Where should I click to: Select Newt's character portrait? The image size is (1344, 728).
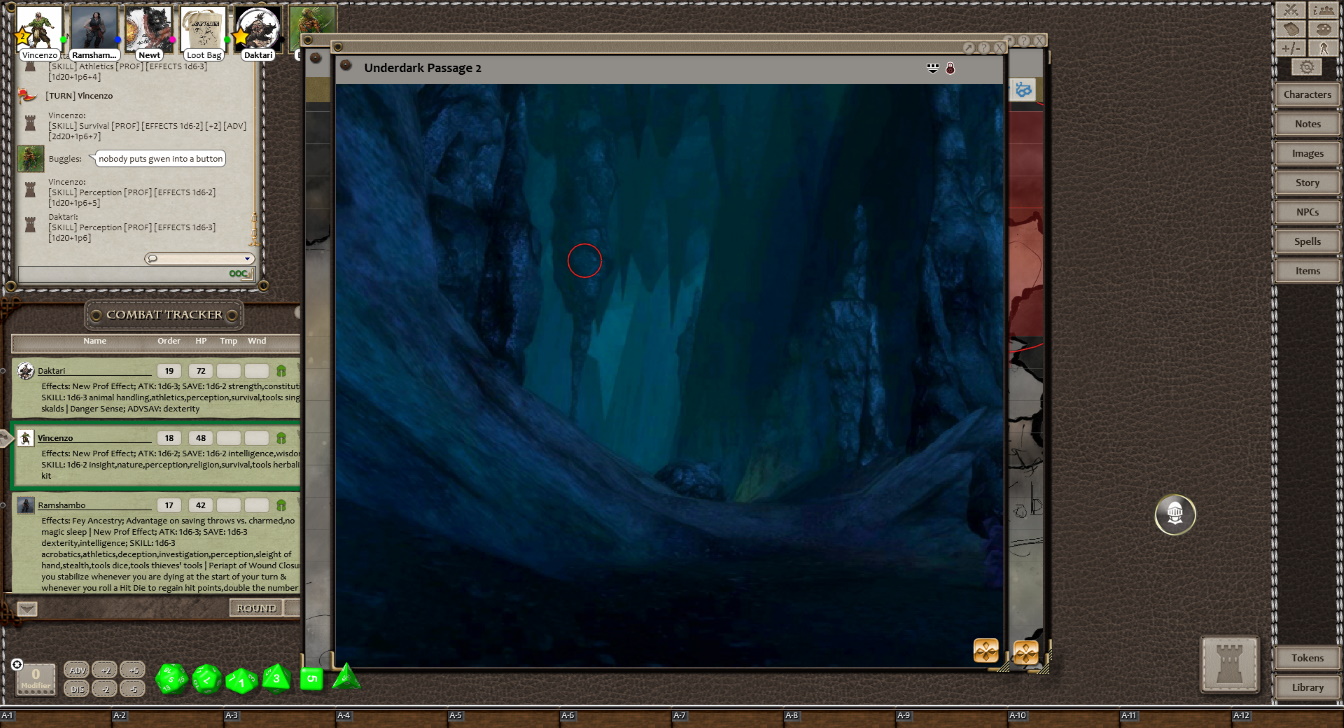point(149,27)
